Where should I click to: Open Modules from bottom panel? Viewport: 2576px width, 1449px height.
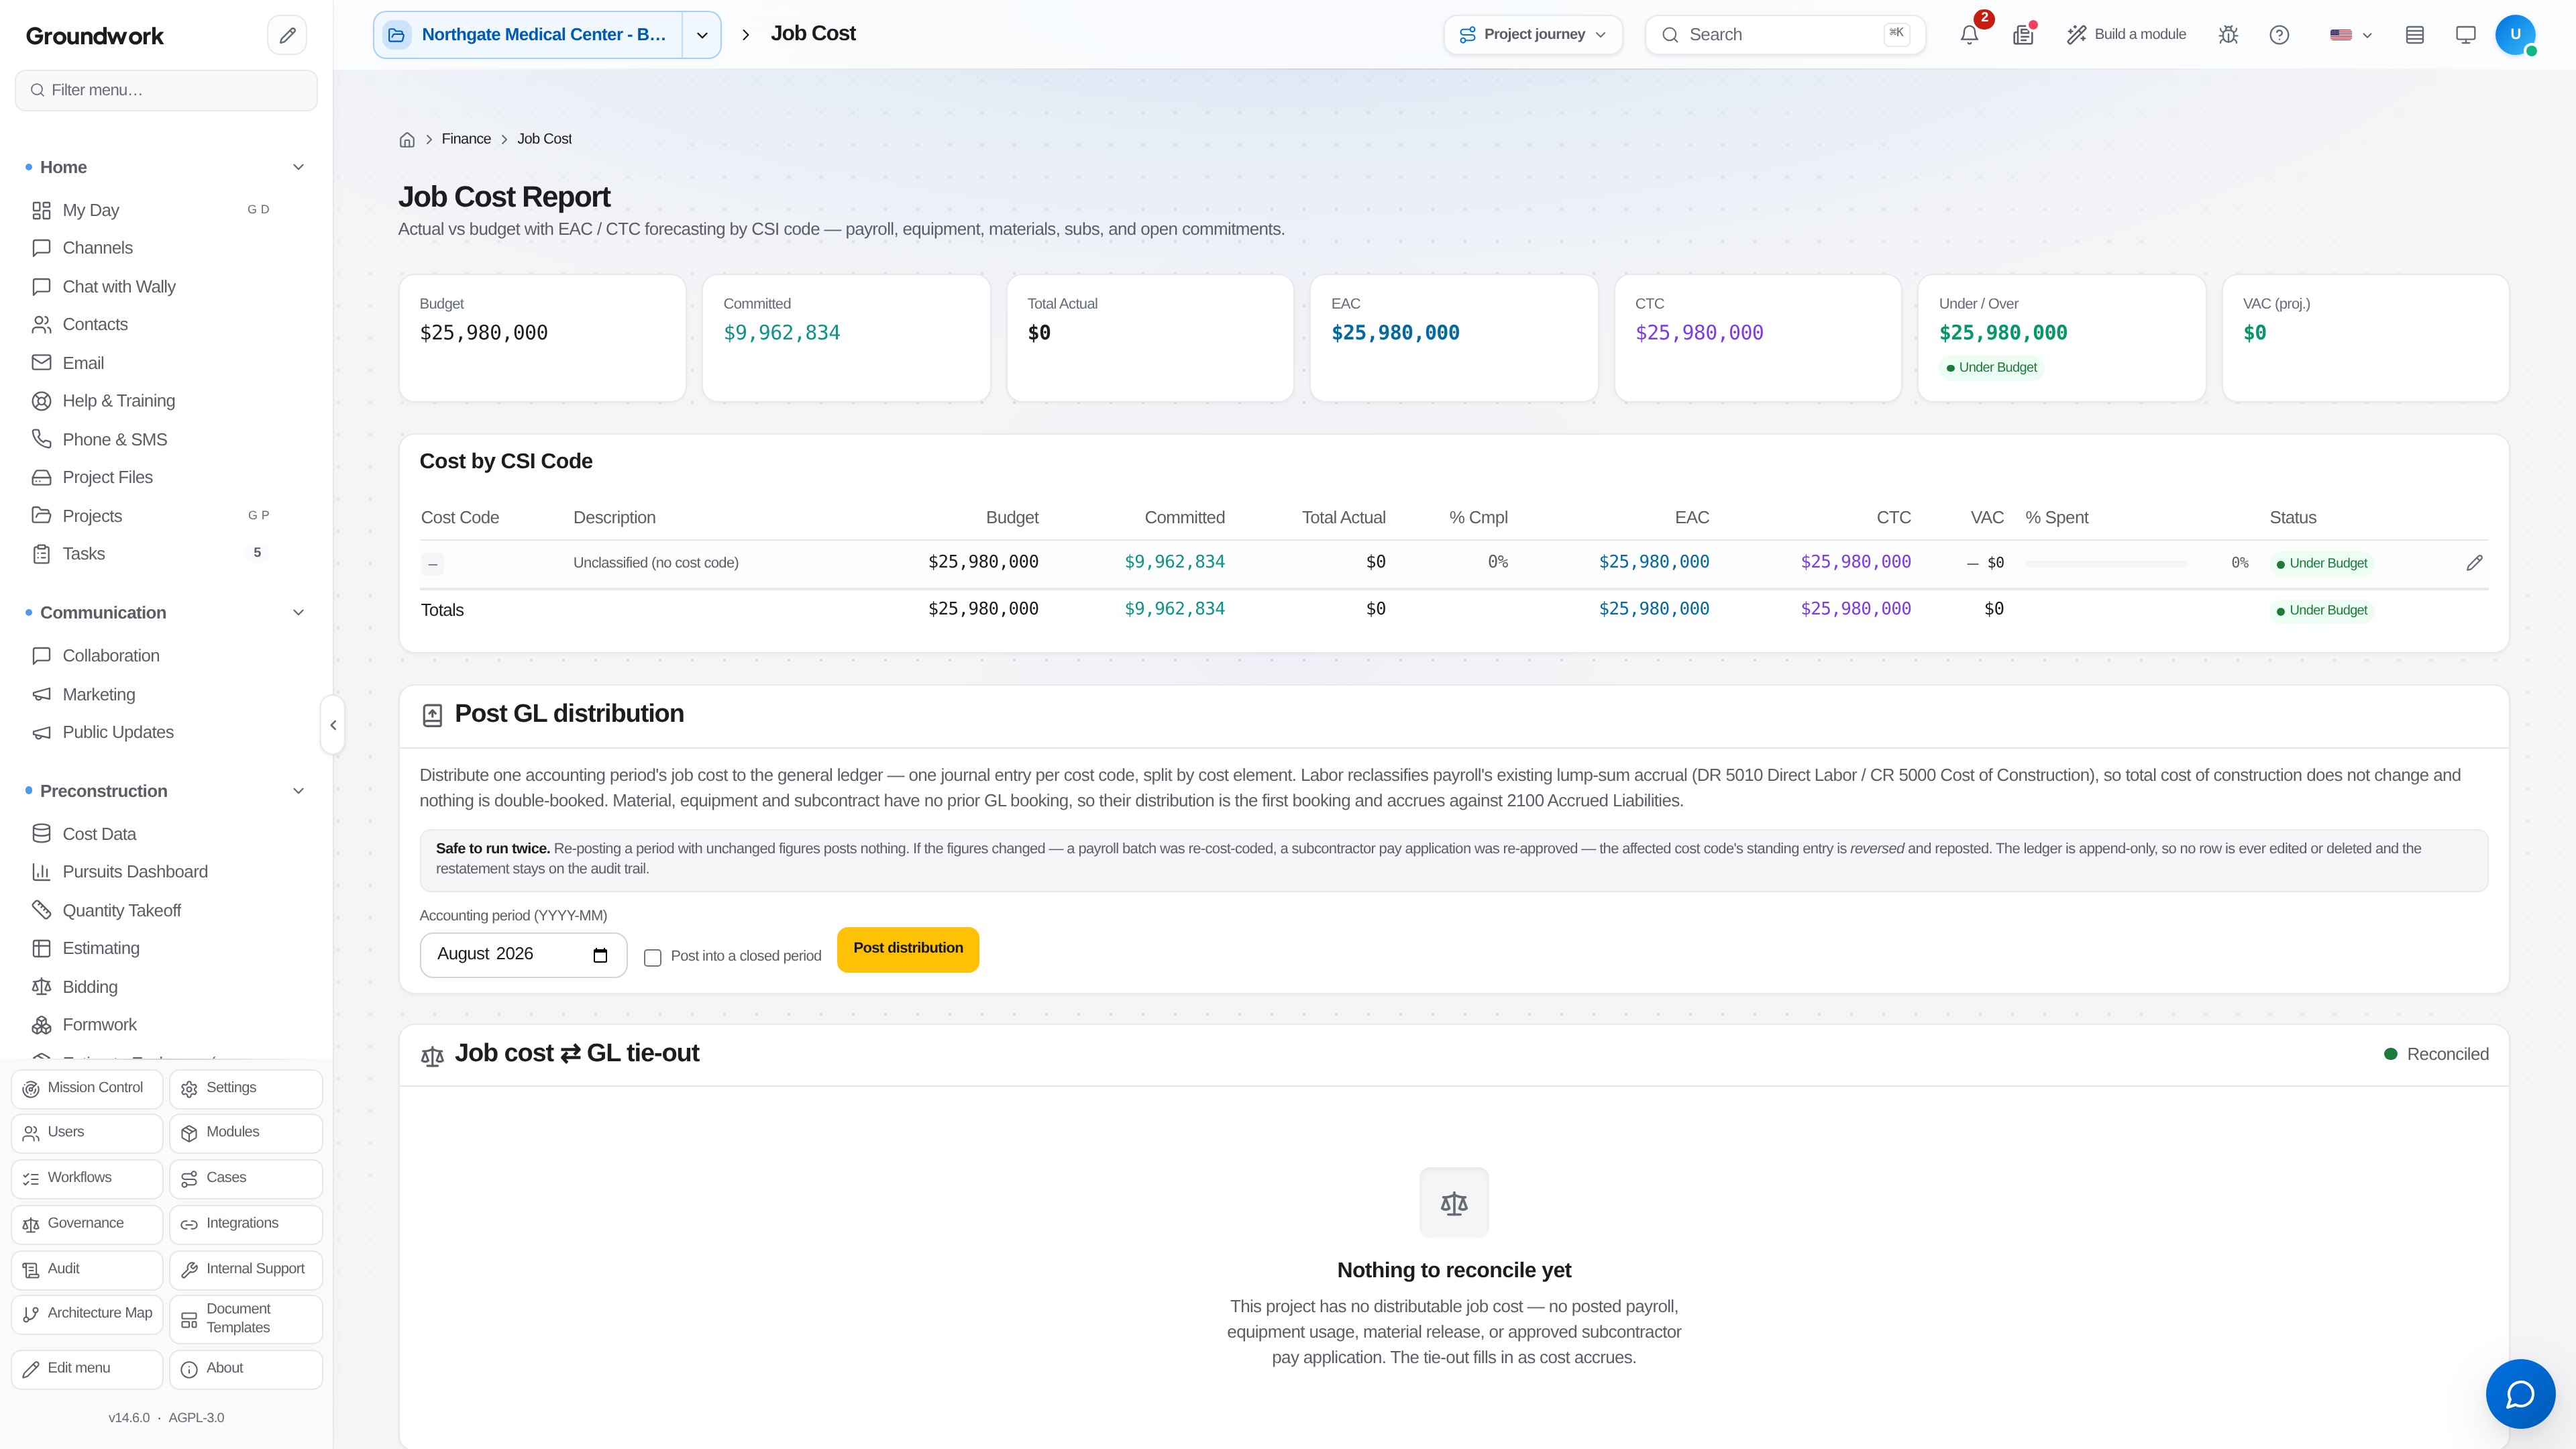click(246, 1133)
